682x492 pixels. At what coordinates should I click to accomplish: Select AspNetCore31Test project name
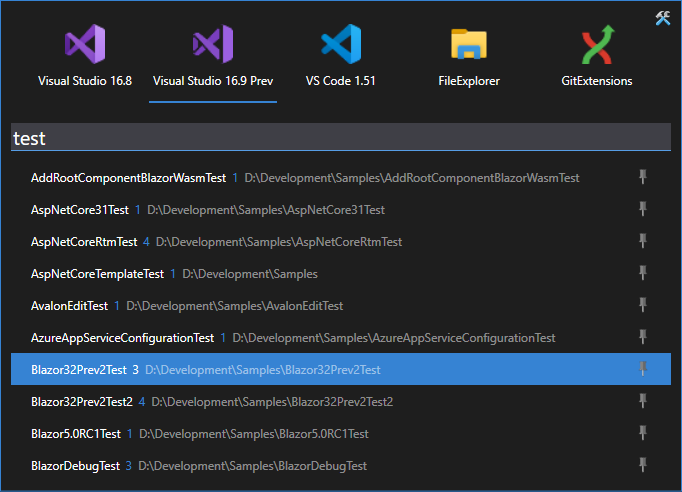point(80,210)
